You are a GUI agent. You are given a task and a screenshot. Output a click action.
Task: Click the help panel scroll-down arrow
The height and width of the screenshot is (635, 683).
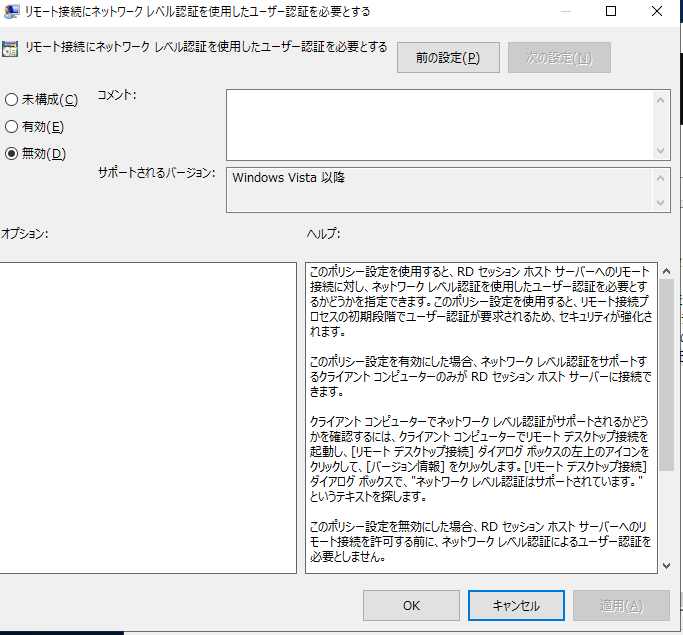pyautogui.click(x=666, y=566)
